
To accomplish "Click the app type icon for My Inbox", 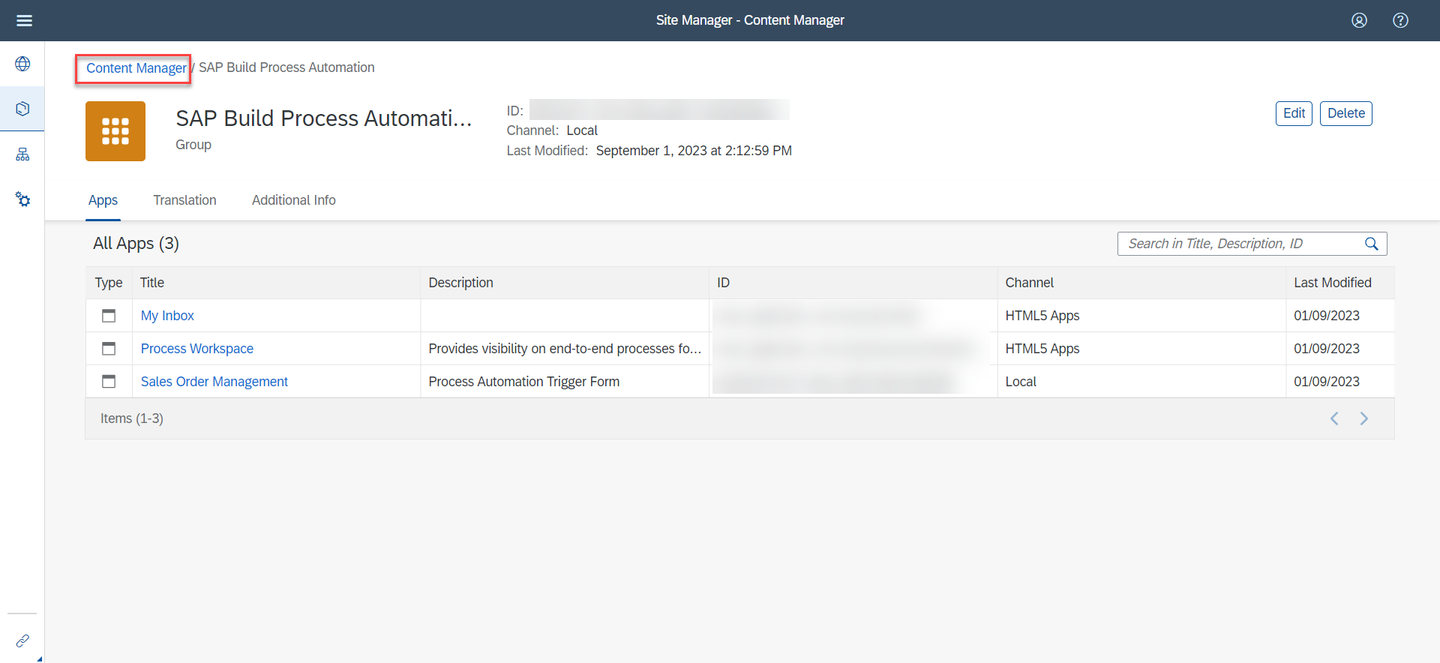I will (x=109, y=316).
